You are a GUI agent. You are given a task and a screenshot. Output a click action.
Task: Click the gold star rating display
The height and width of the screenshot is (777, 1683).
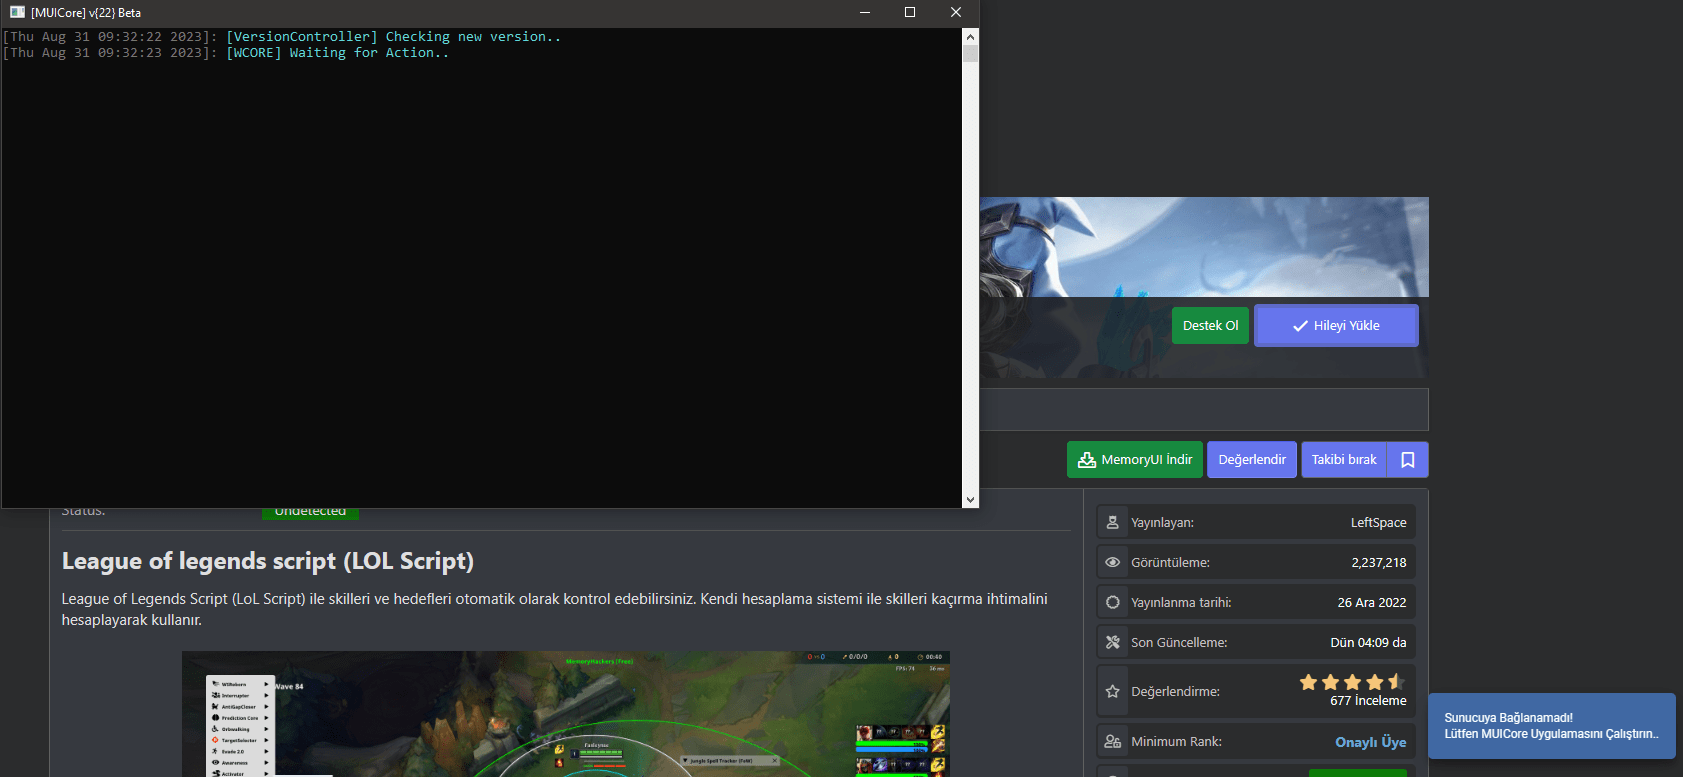1352,682
